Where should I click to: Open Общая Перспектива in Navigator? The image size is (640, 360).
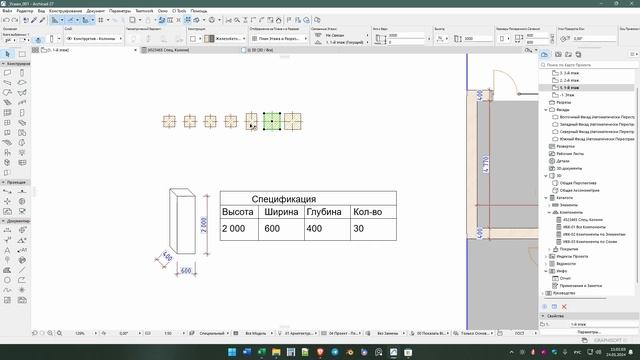[578, 183]
